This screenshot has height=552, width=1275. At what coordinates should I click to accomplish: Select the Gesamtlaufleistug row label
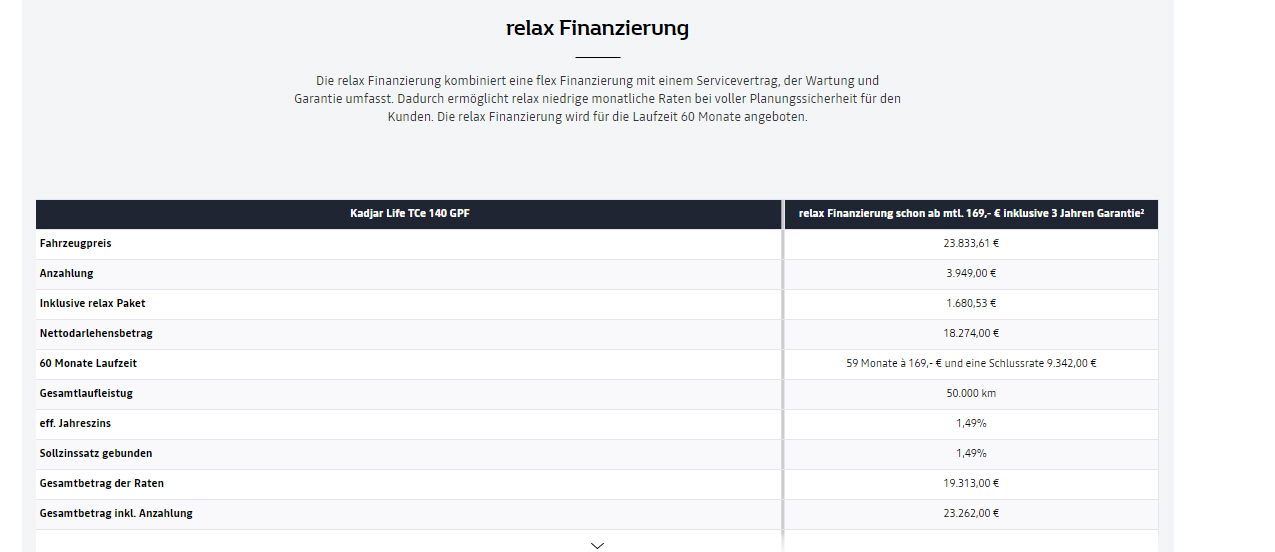[x=86, y=393]
